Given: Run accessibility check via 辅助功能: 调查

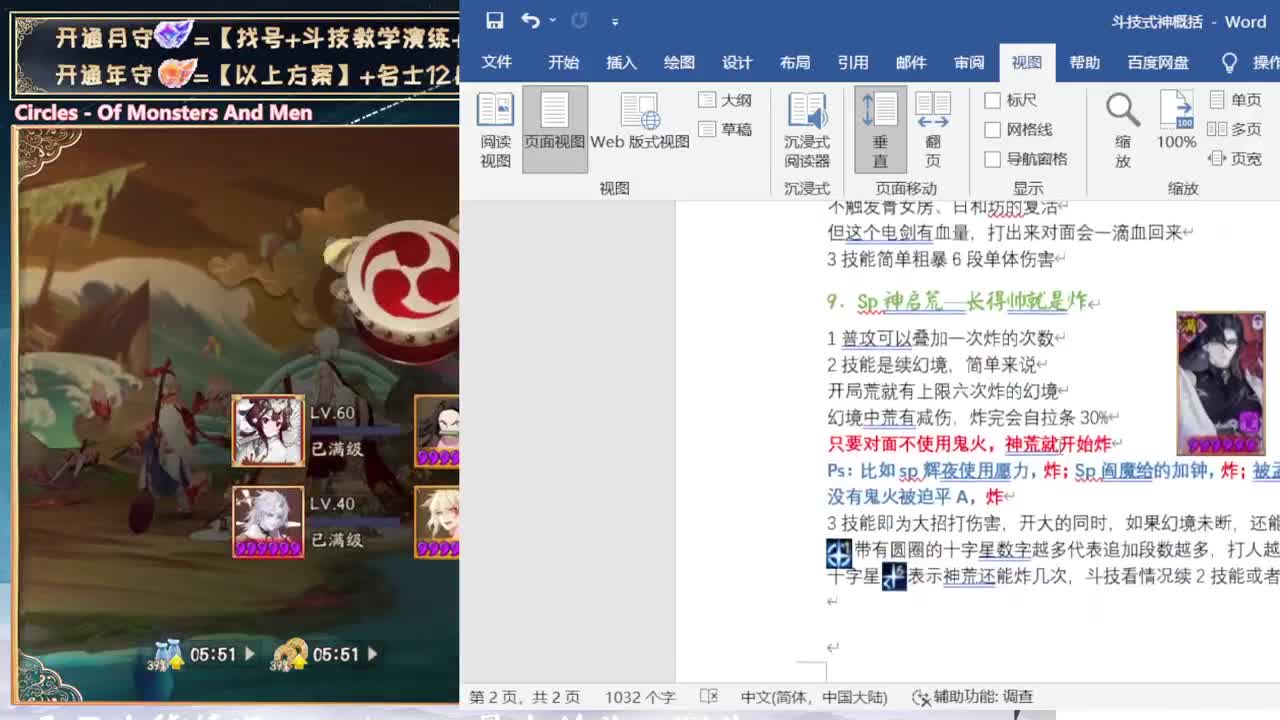Looking at the screenshot, I should [x=975, y=698].
